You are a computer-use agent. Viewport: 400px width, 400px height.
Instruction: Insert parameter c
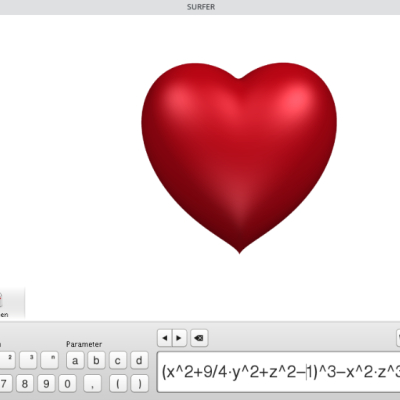(x=118, y=360)
